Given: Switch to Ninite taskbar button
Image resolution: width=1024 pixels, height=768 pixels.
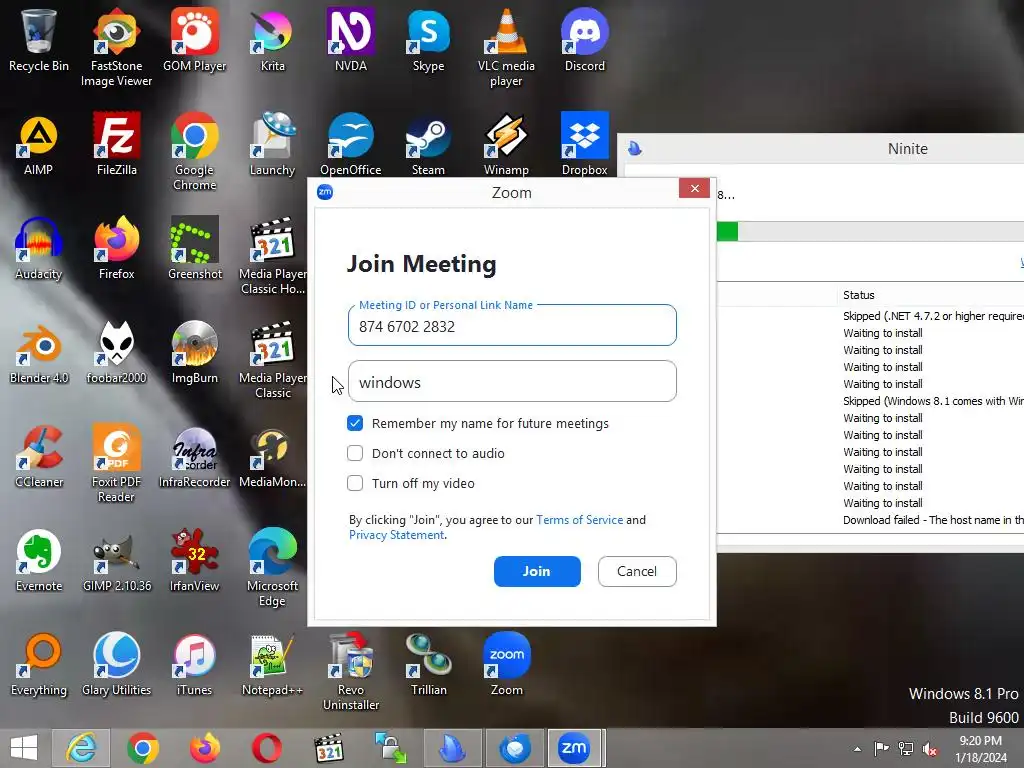Looking at the screenshot, I should (453, 748).
